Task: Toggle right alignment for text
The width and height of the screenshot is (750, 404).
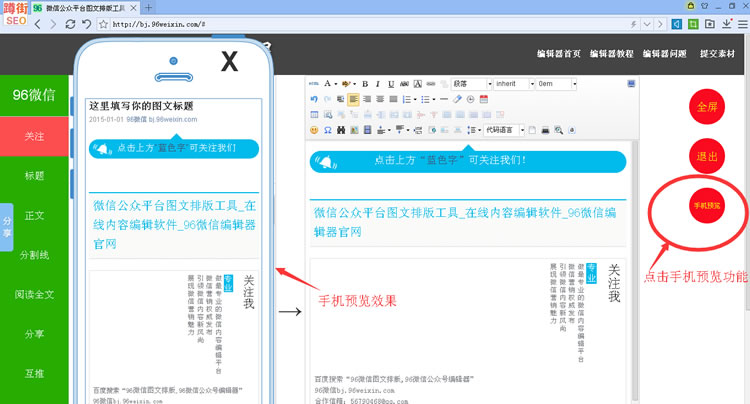Action: 380,99
